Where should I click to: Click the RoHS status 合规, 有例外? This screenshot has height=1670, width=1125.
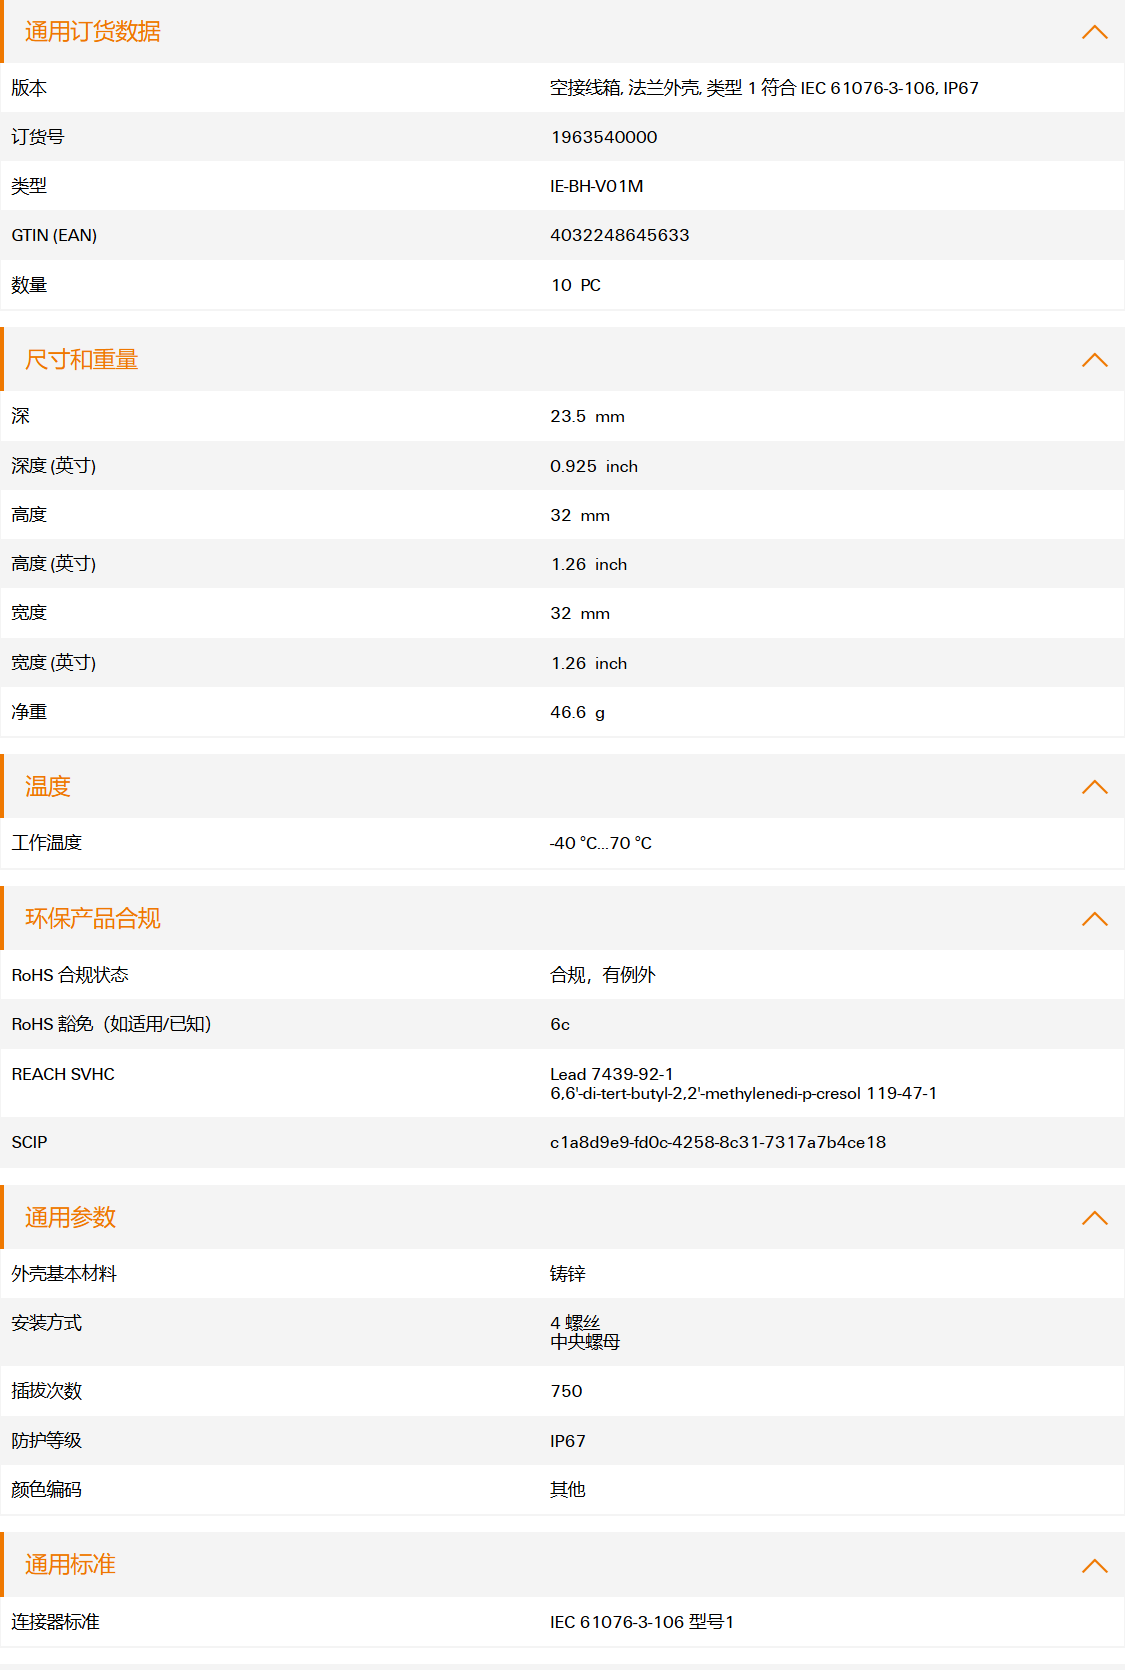603,975
